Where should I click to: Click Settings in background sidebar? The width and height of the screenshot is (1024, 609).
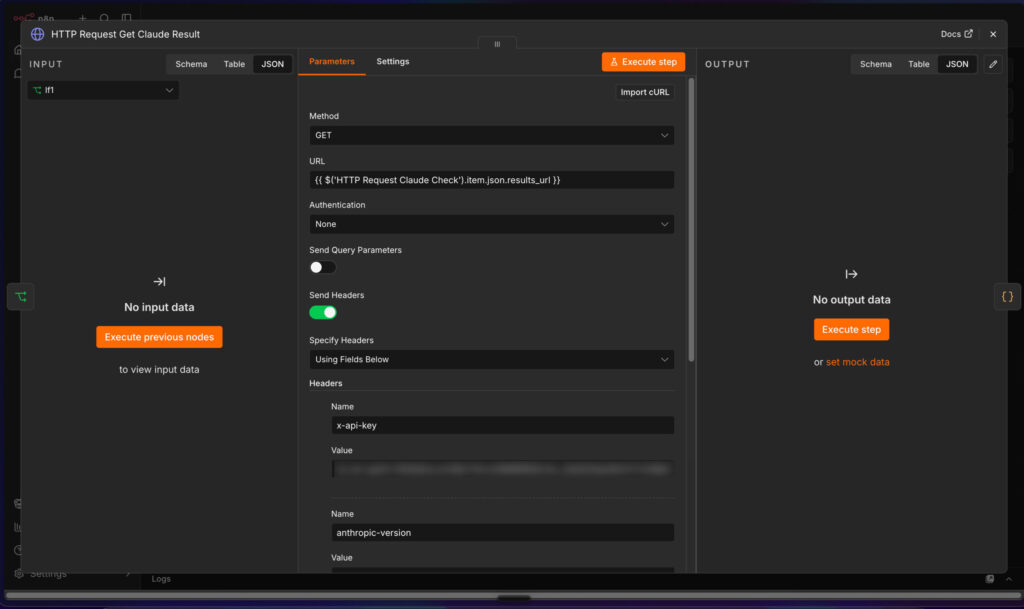(48, 574)
